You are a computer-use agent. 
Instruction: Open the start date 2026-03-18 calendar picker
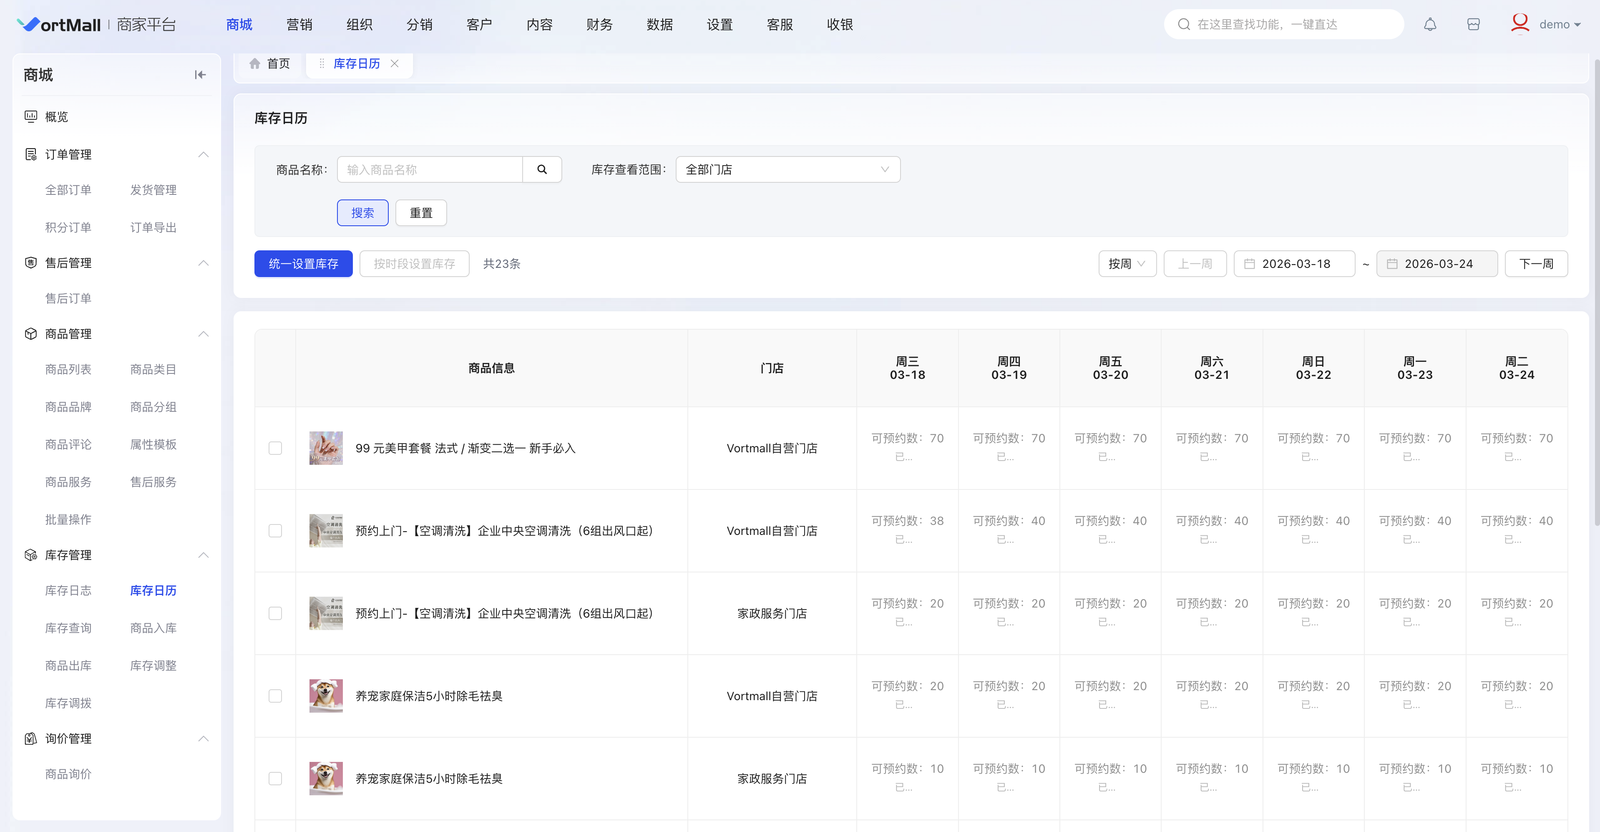(x=1295, y=264)
